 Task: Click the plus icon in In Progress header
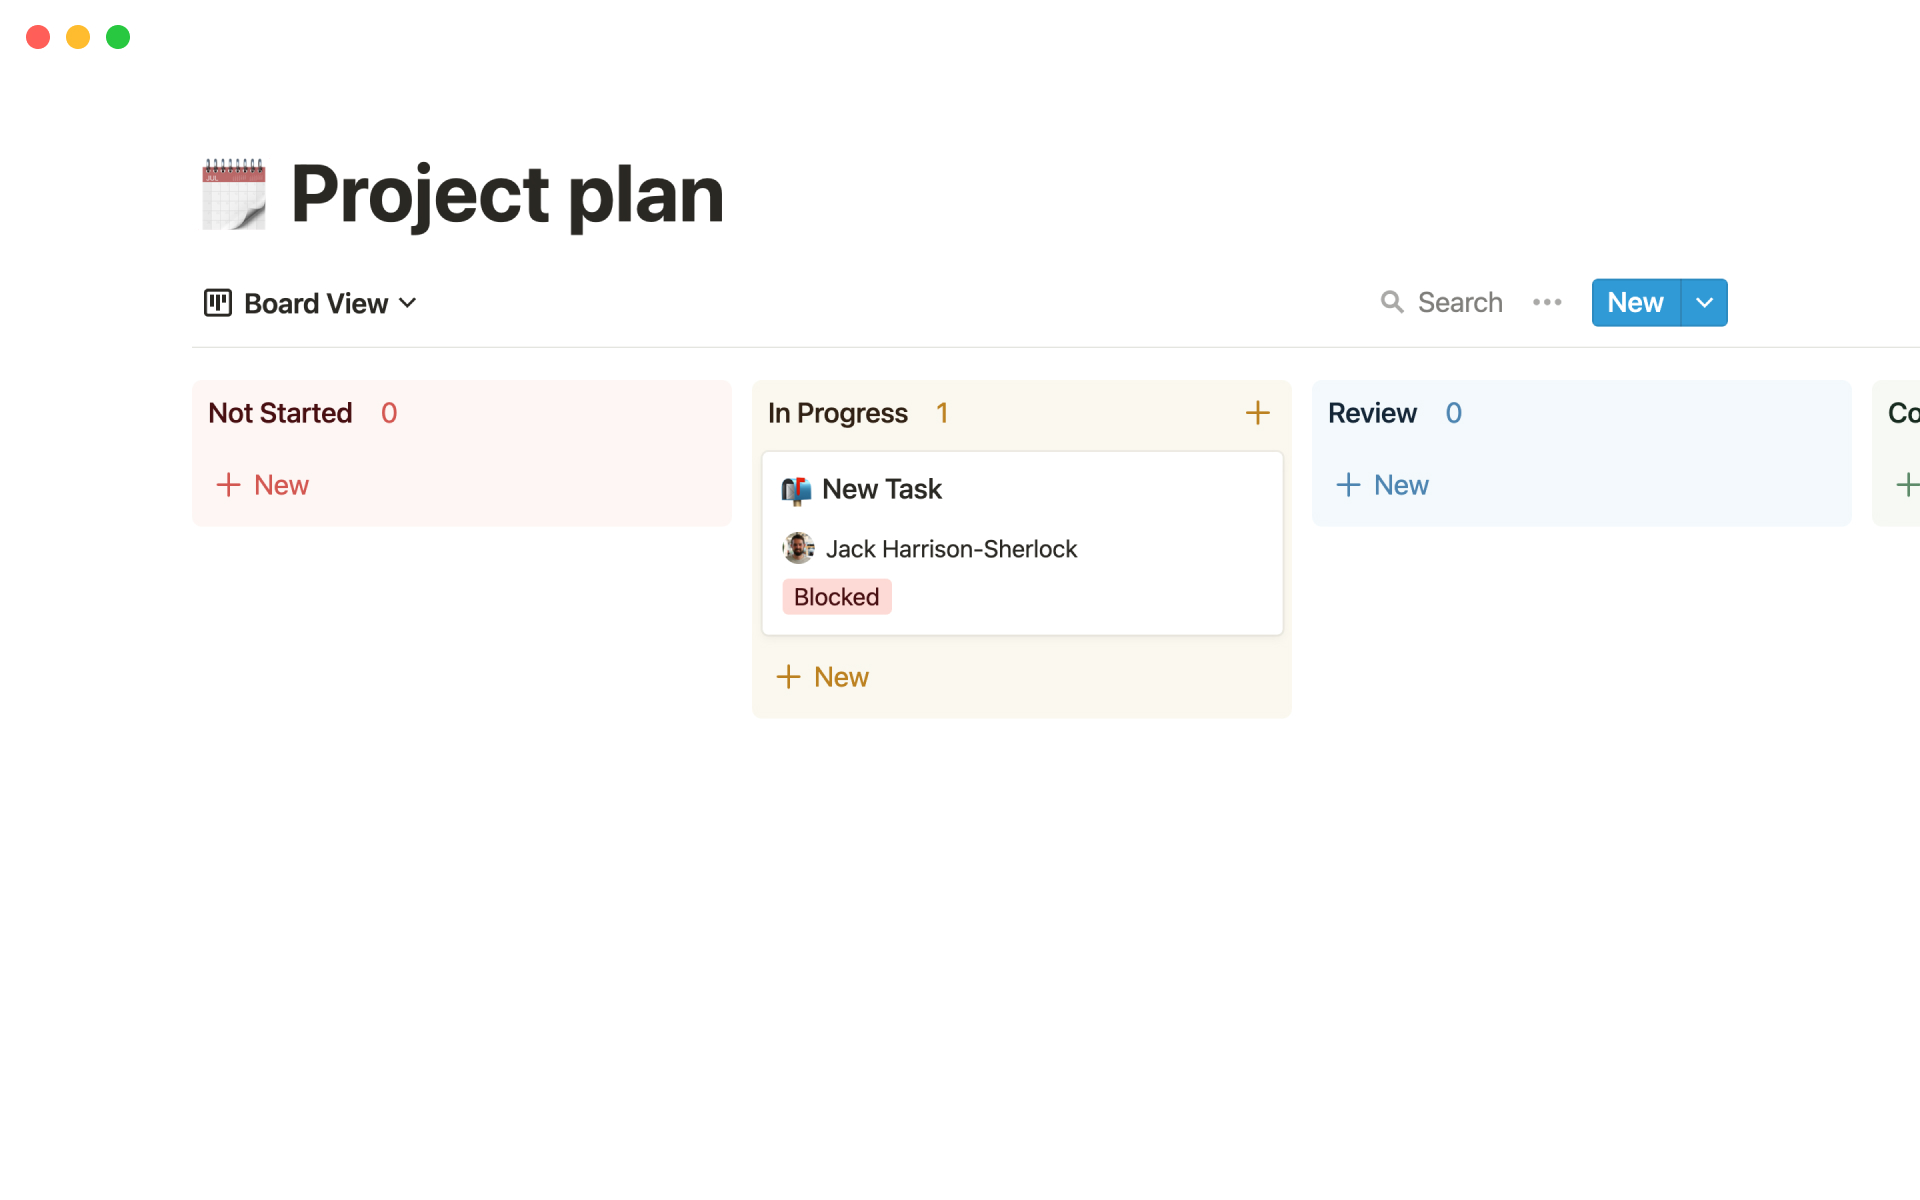(x=1257, y=413)
